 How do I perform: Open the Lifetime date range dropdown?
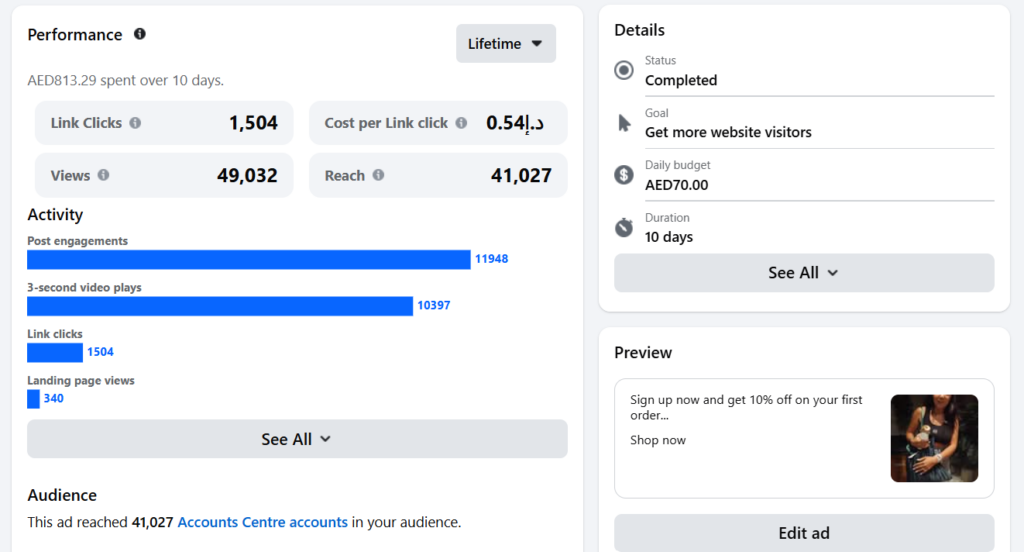[x=505, y=44]
